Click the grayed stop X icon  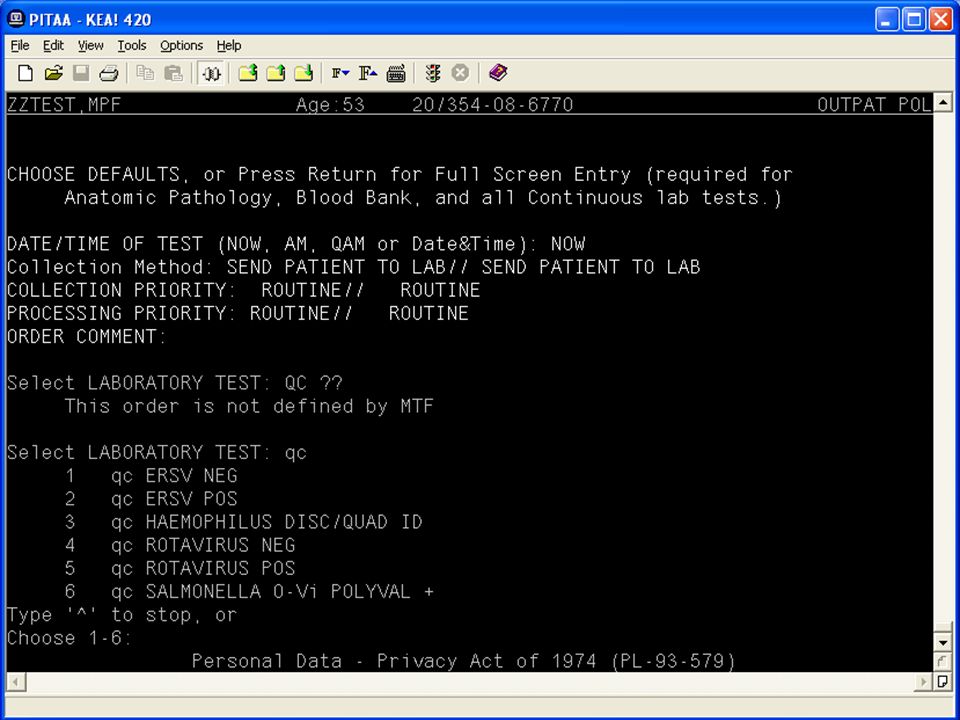[x=460, y=73]
